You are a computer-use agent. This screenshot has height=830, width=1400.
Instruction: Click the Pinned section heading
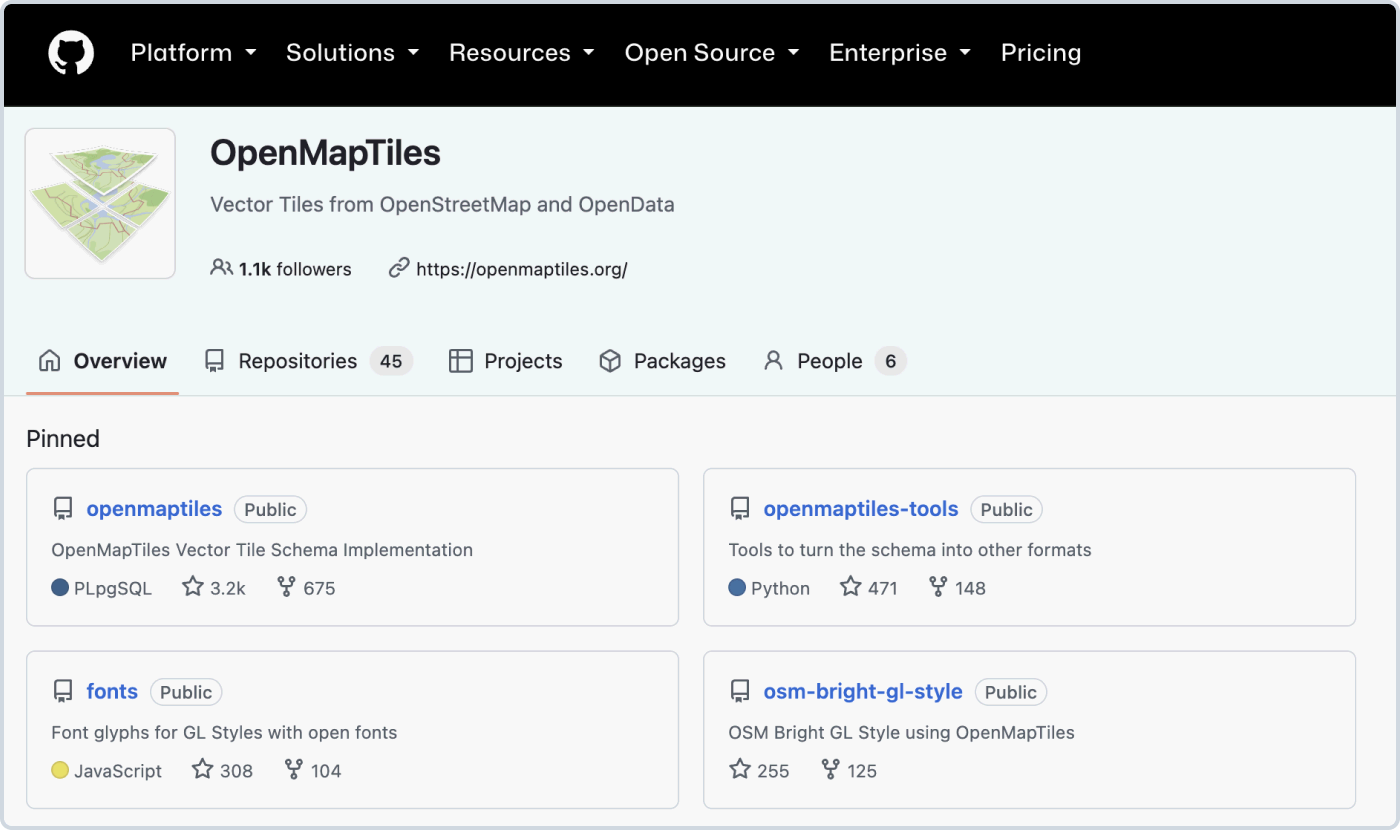(63, 439)
